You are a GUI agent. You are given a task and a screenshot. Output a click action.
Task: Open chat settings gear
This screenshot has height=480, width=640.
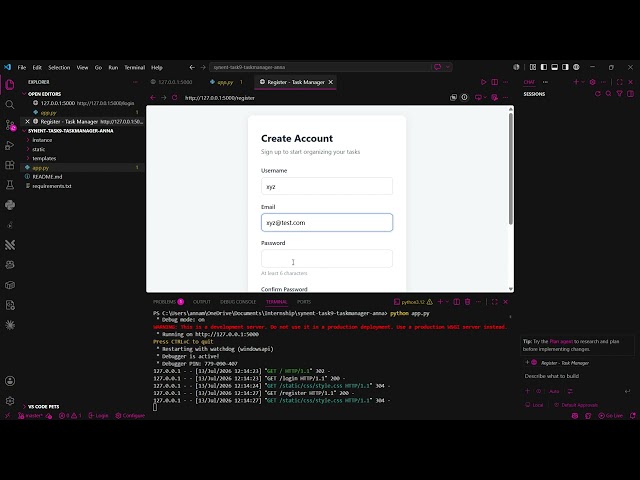click(x=592, y=82)
